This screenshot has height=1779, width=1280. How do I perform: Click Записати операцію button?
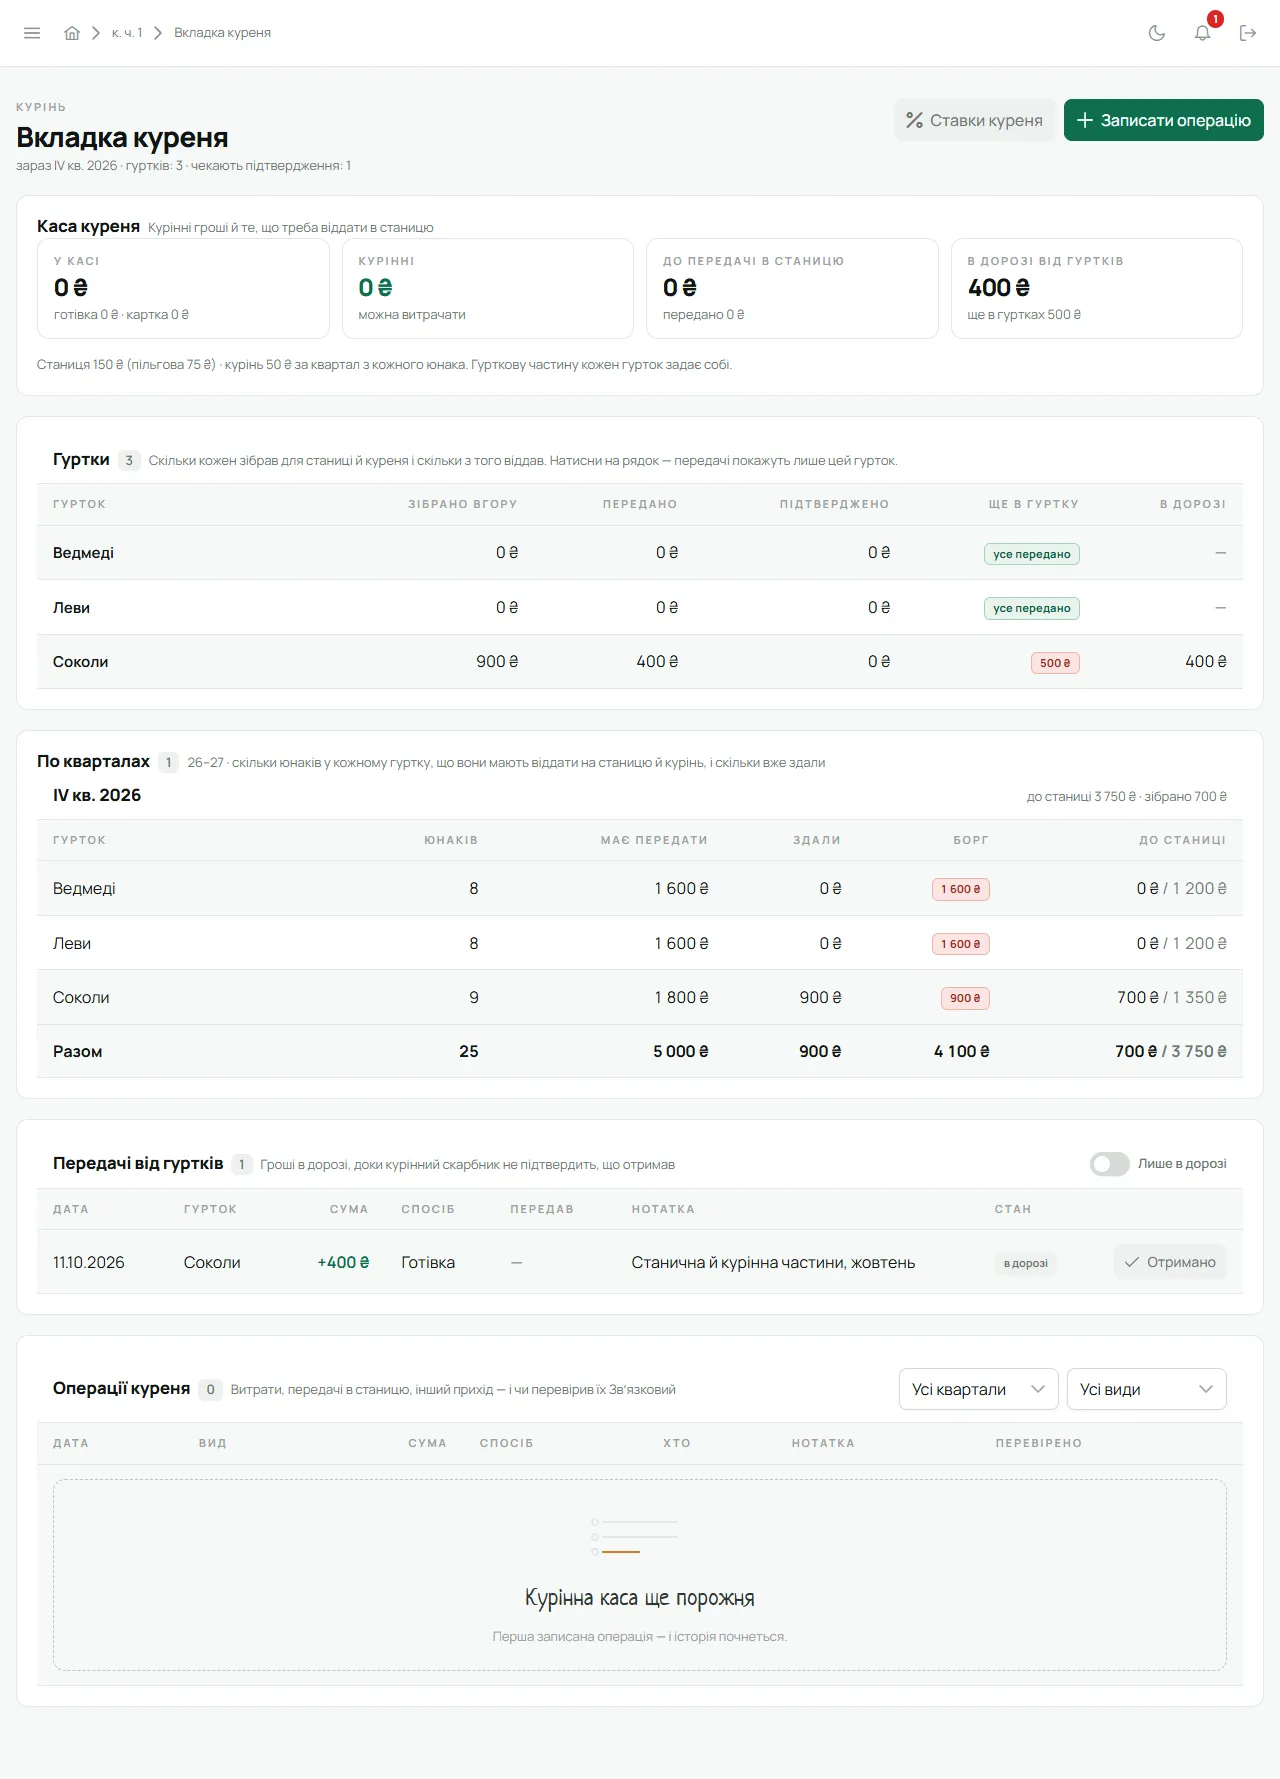tap(1164, 120)
